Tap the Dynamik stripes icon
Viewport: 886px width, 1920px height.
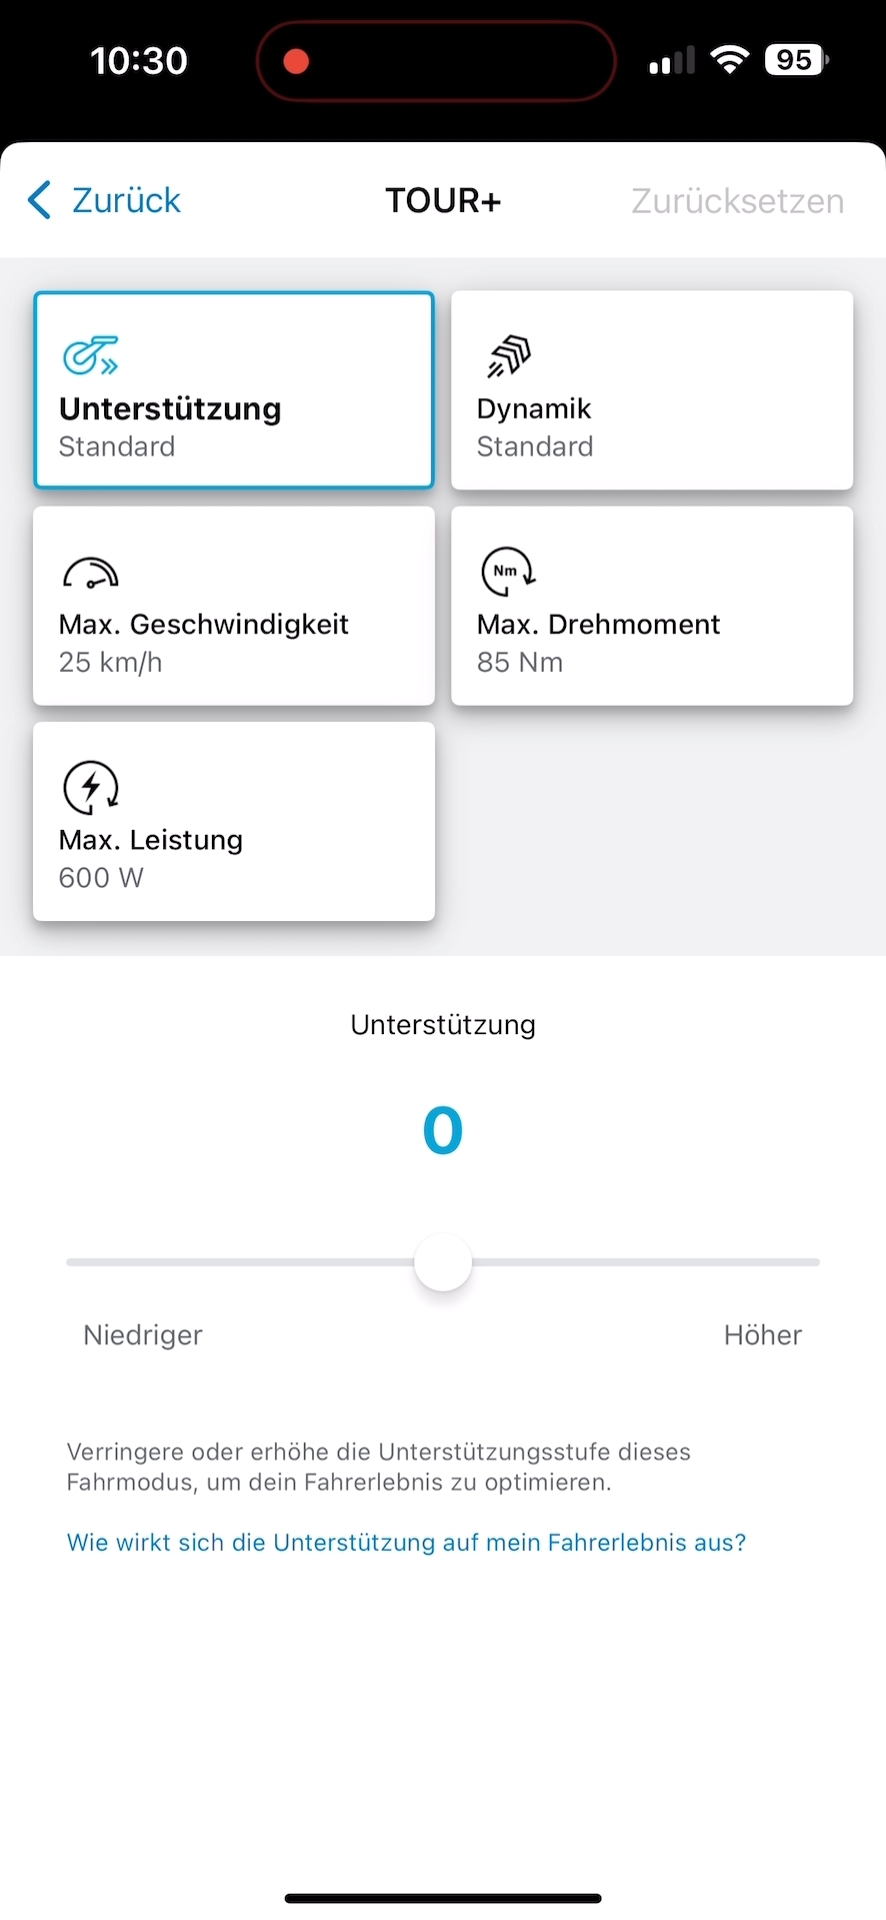tap(509, 356)
